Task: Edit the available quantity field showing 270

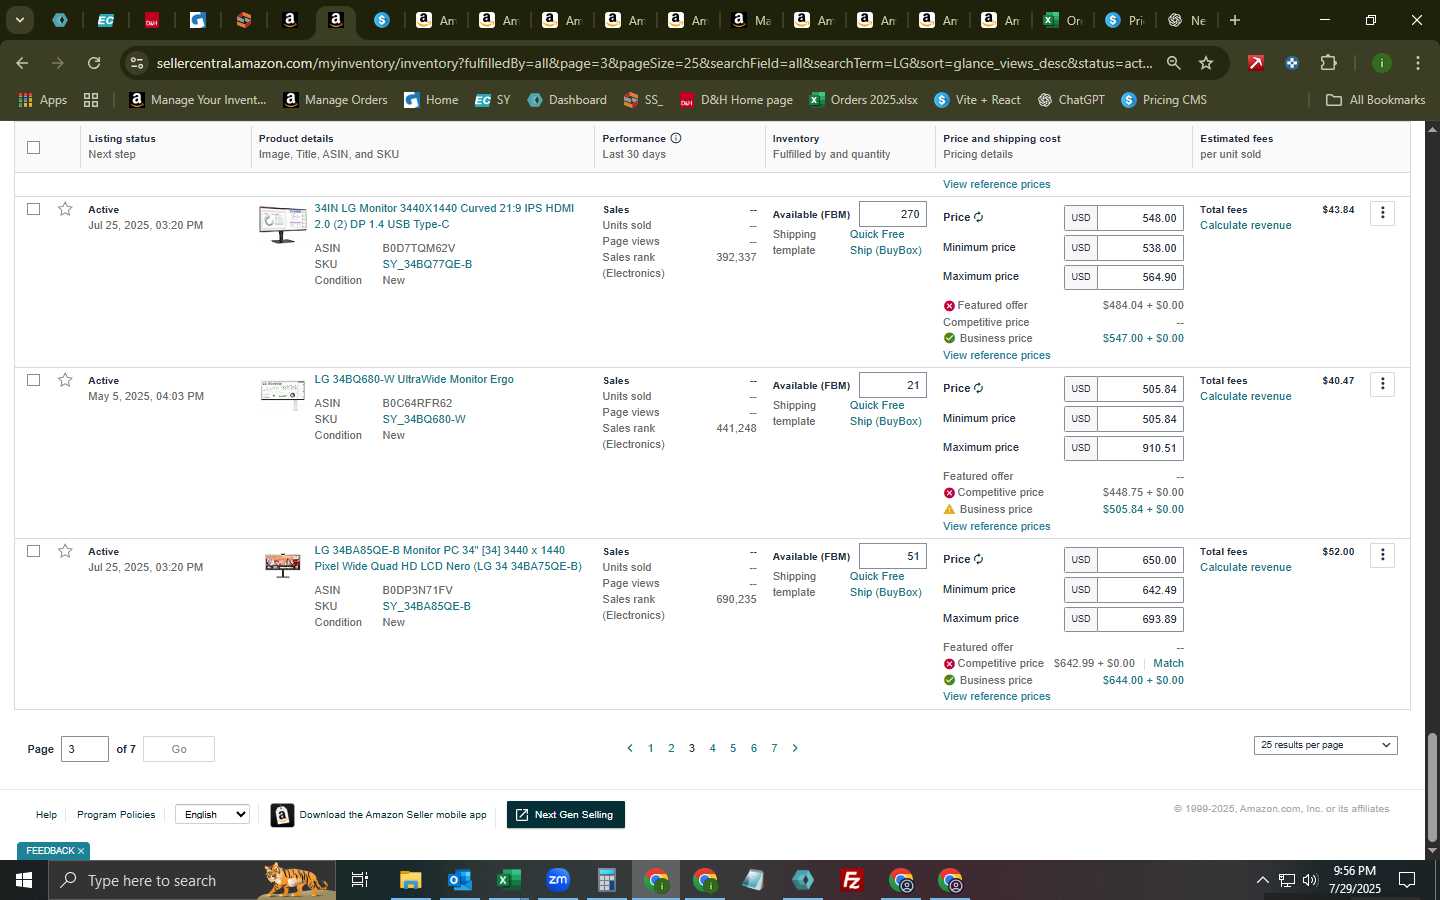Action: pos(893,214)
